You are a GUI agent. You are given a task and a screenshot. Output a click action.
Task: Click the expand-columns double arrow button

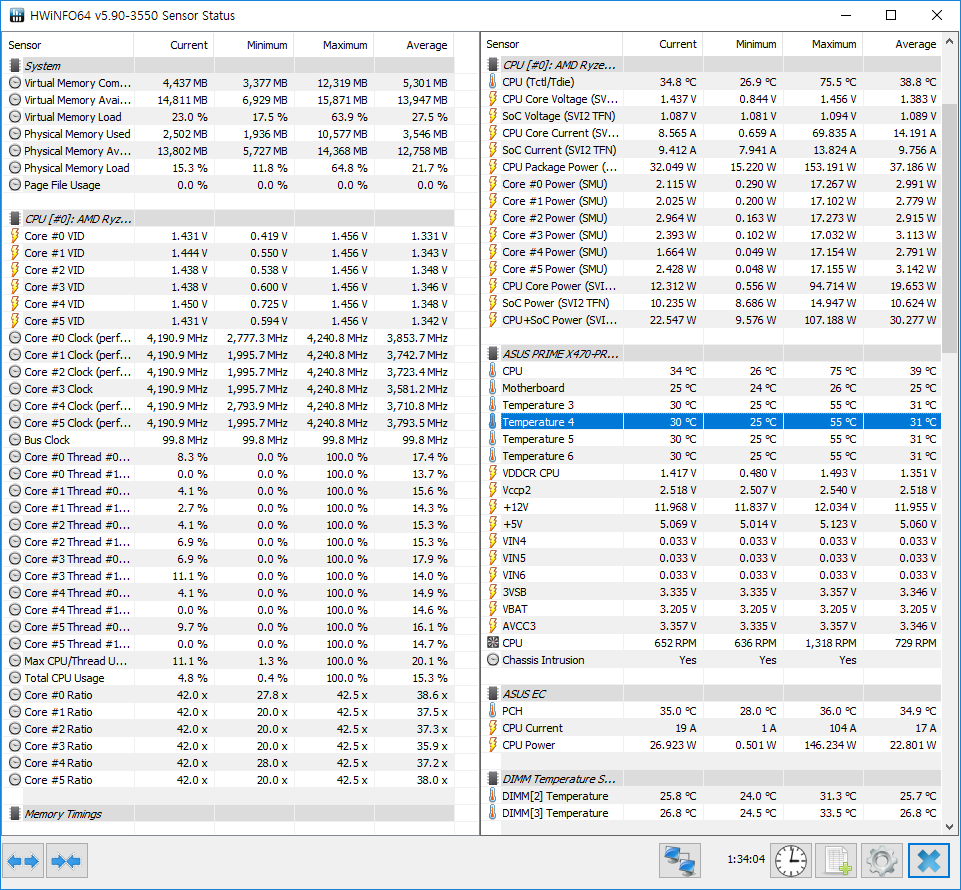pyautogui.click(x=23, y=861)
